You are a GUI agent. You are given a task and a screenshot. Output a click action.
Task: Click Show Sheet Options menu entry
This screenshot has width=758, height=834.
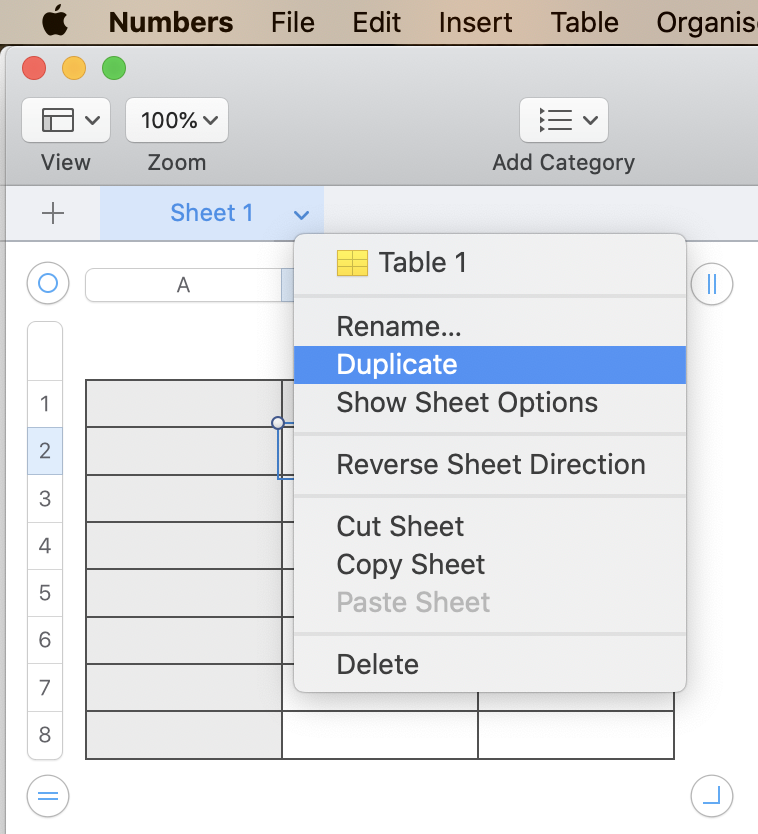click(x=467, y=403)
